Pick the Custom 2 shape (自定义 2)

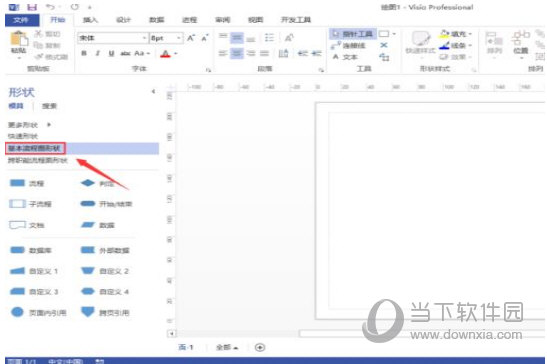click(x=105, y=271)
